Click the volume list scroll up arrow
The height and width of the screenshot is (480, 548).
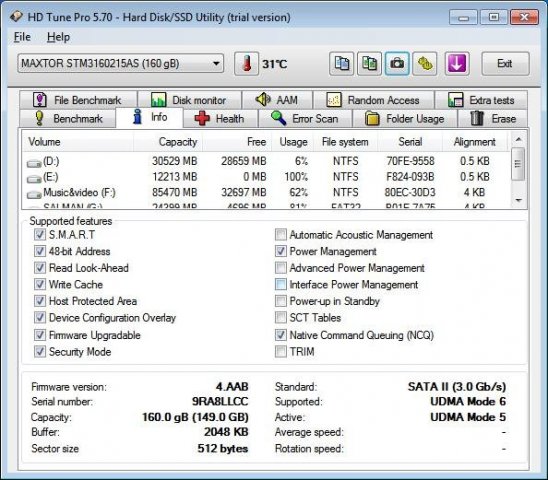pos(518,139)
